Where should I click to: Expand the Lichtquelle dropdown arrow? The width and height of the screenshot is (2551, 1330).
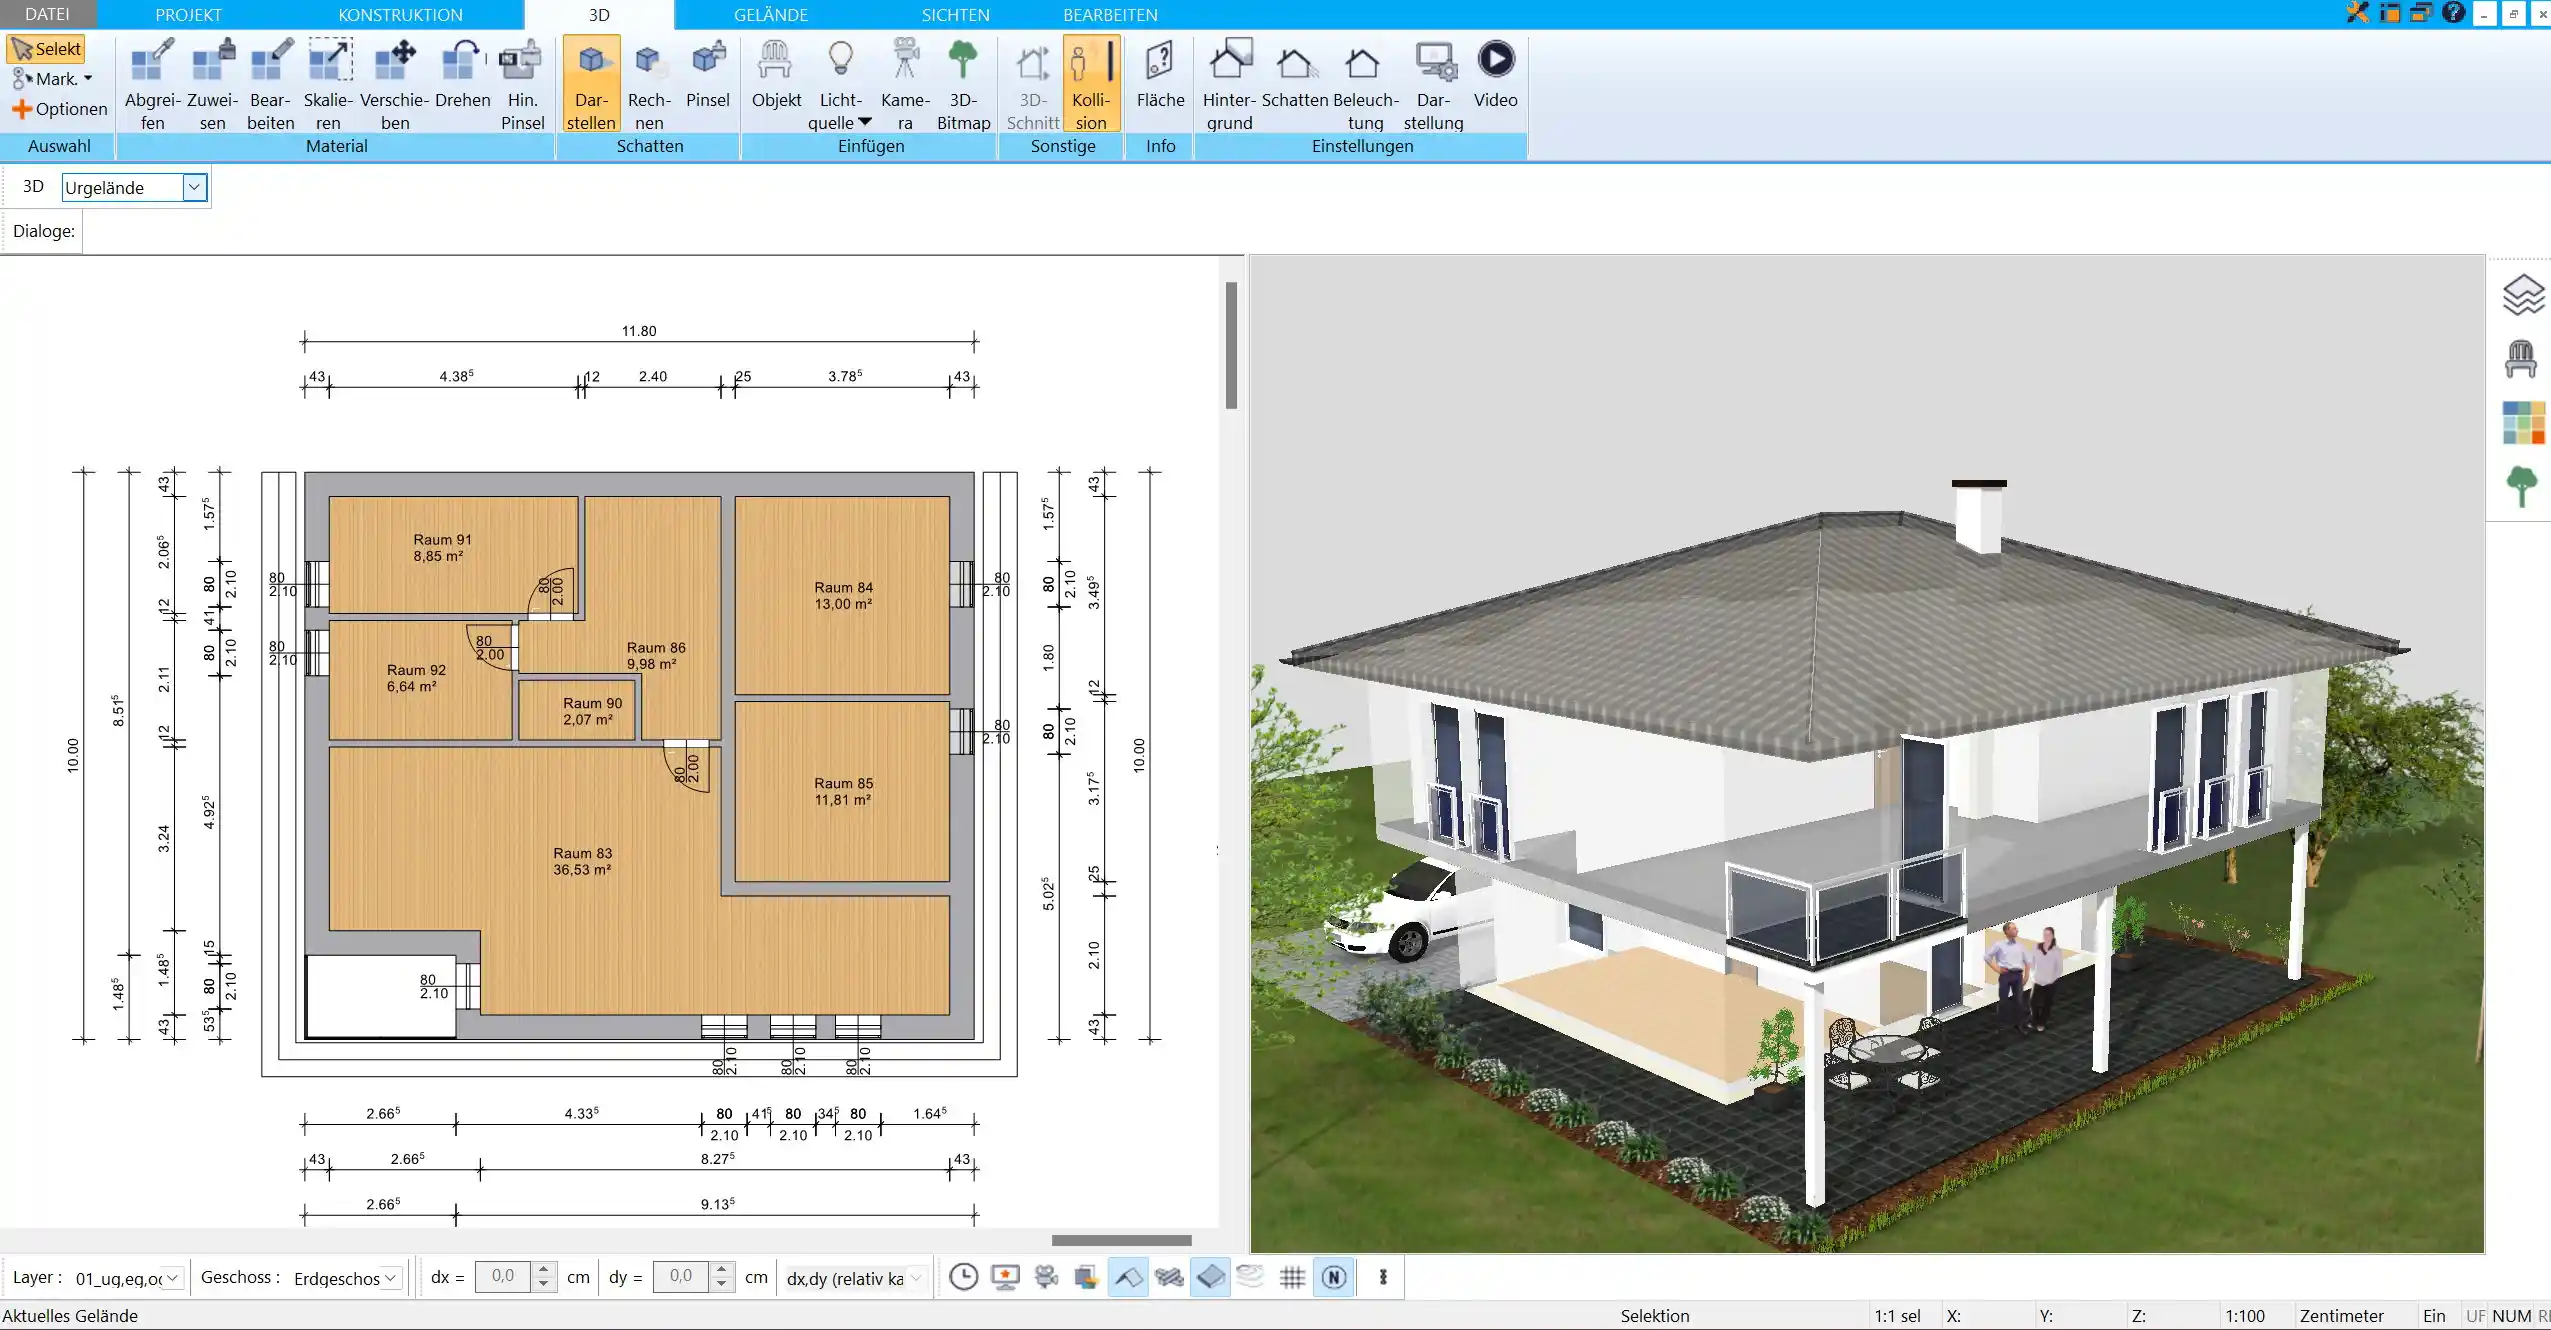coord(866,122)
